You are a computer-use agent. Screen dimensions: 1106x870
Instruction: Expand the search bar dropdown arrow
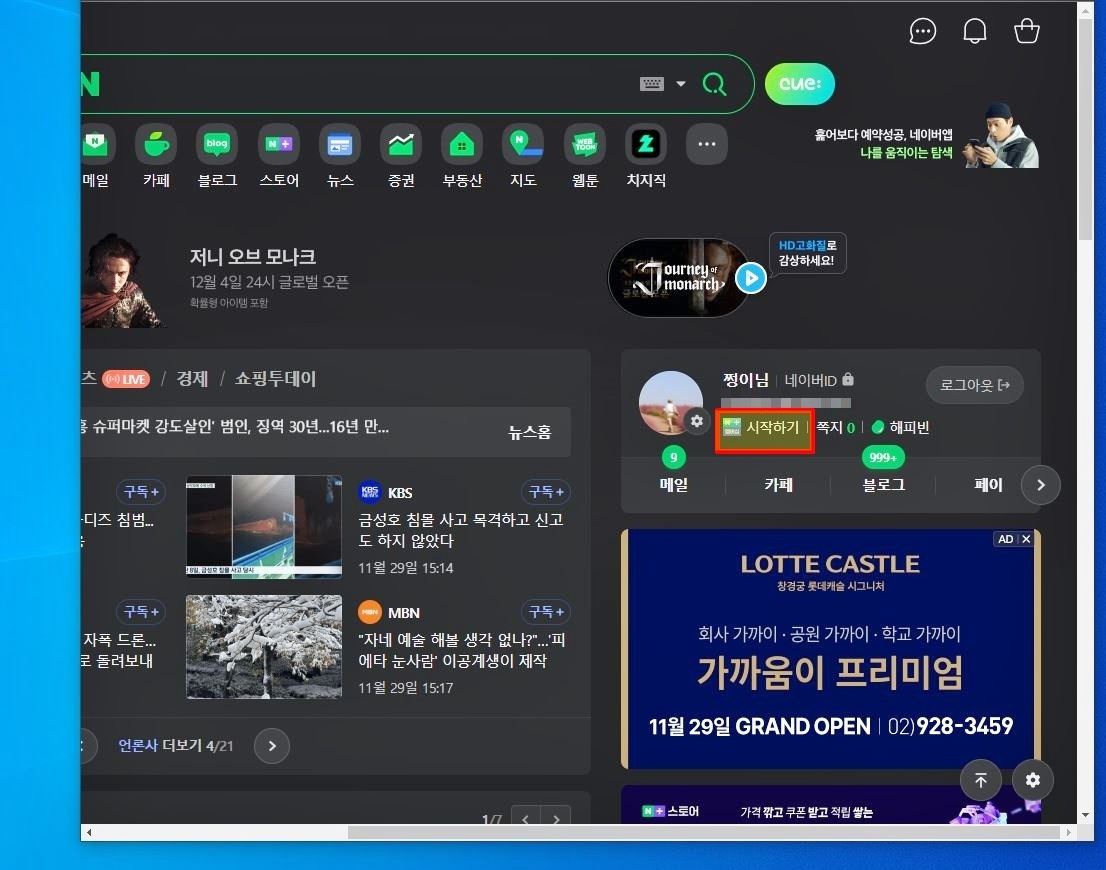click(x=681, y=84)
